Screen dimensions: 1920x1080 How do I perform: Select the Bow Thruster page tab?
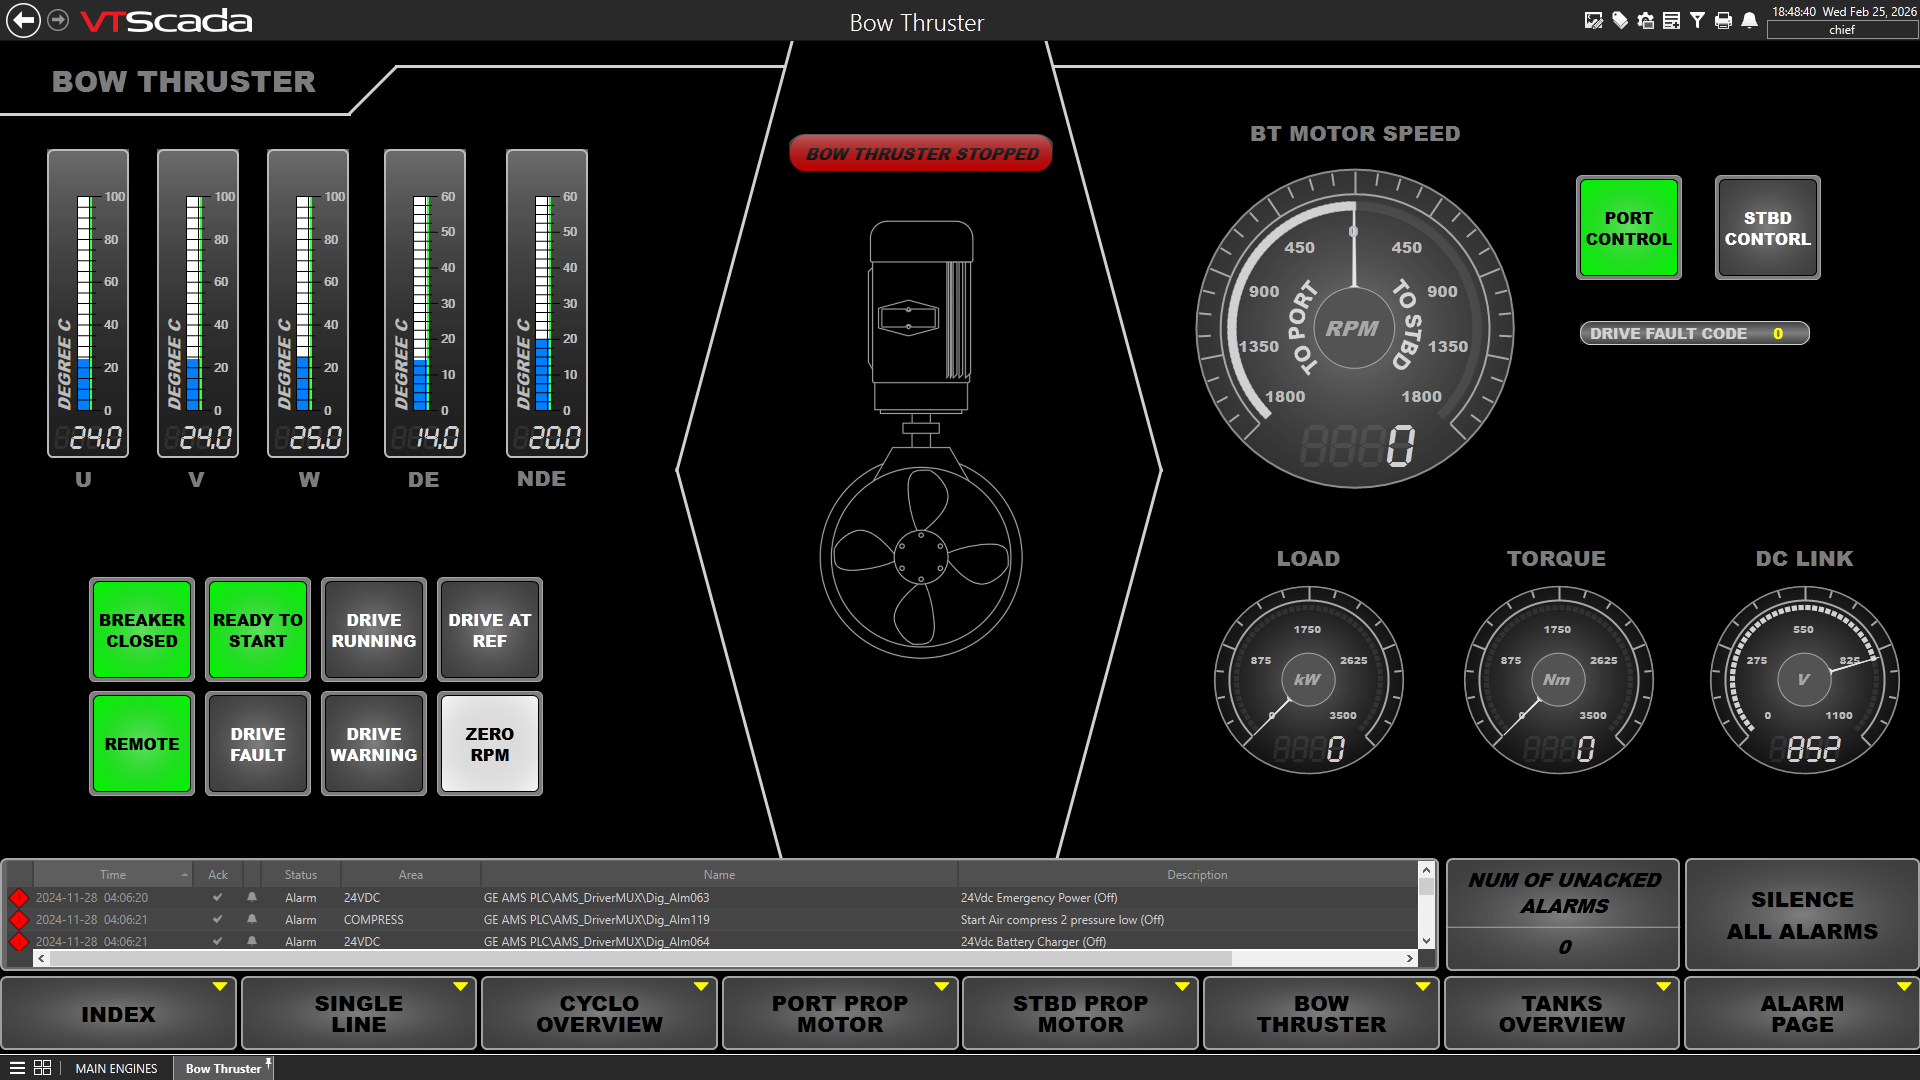tap(223, 1068)
